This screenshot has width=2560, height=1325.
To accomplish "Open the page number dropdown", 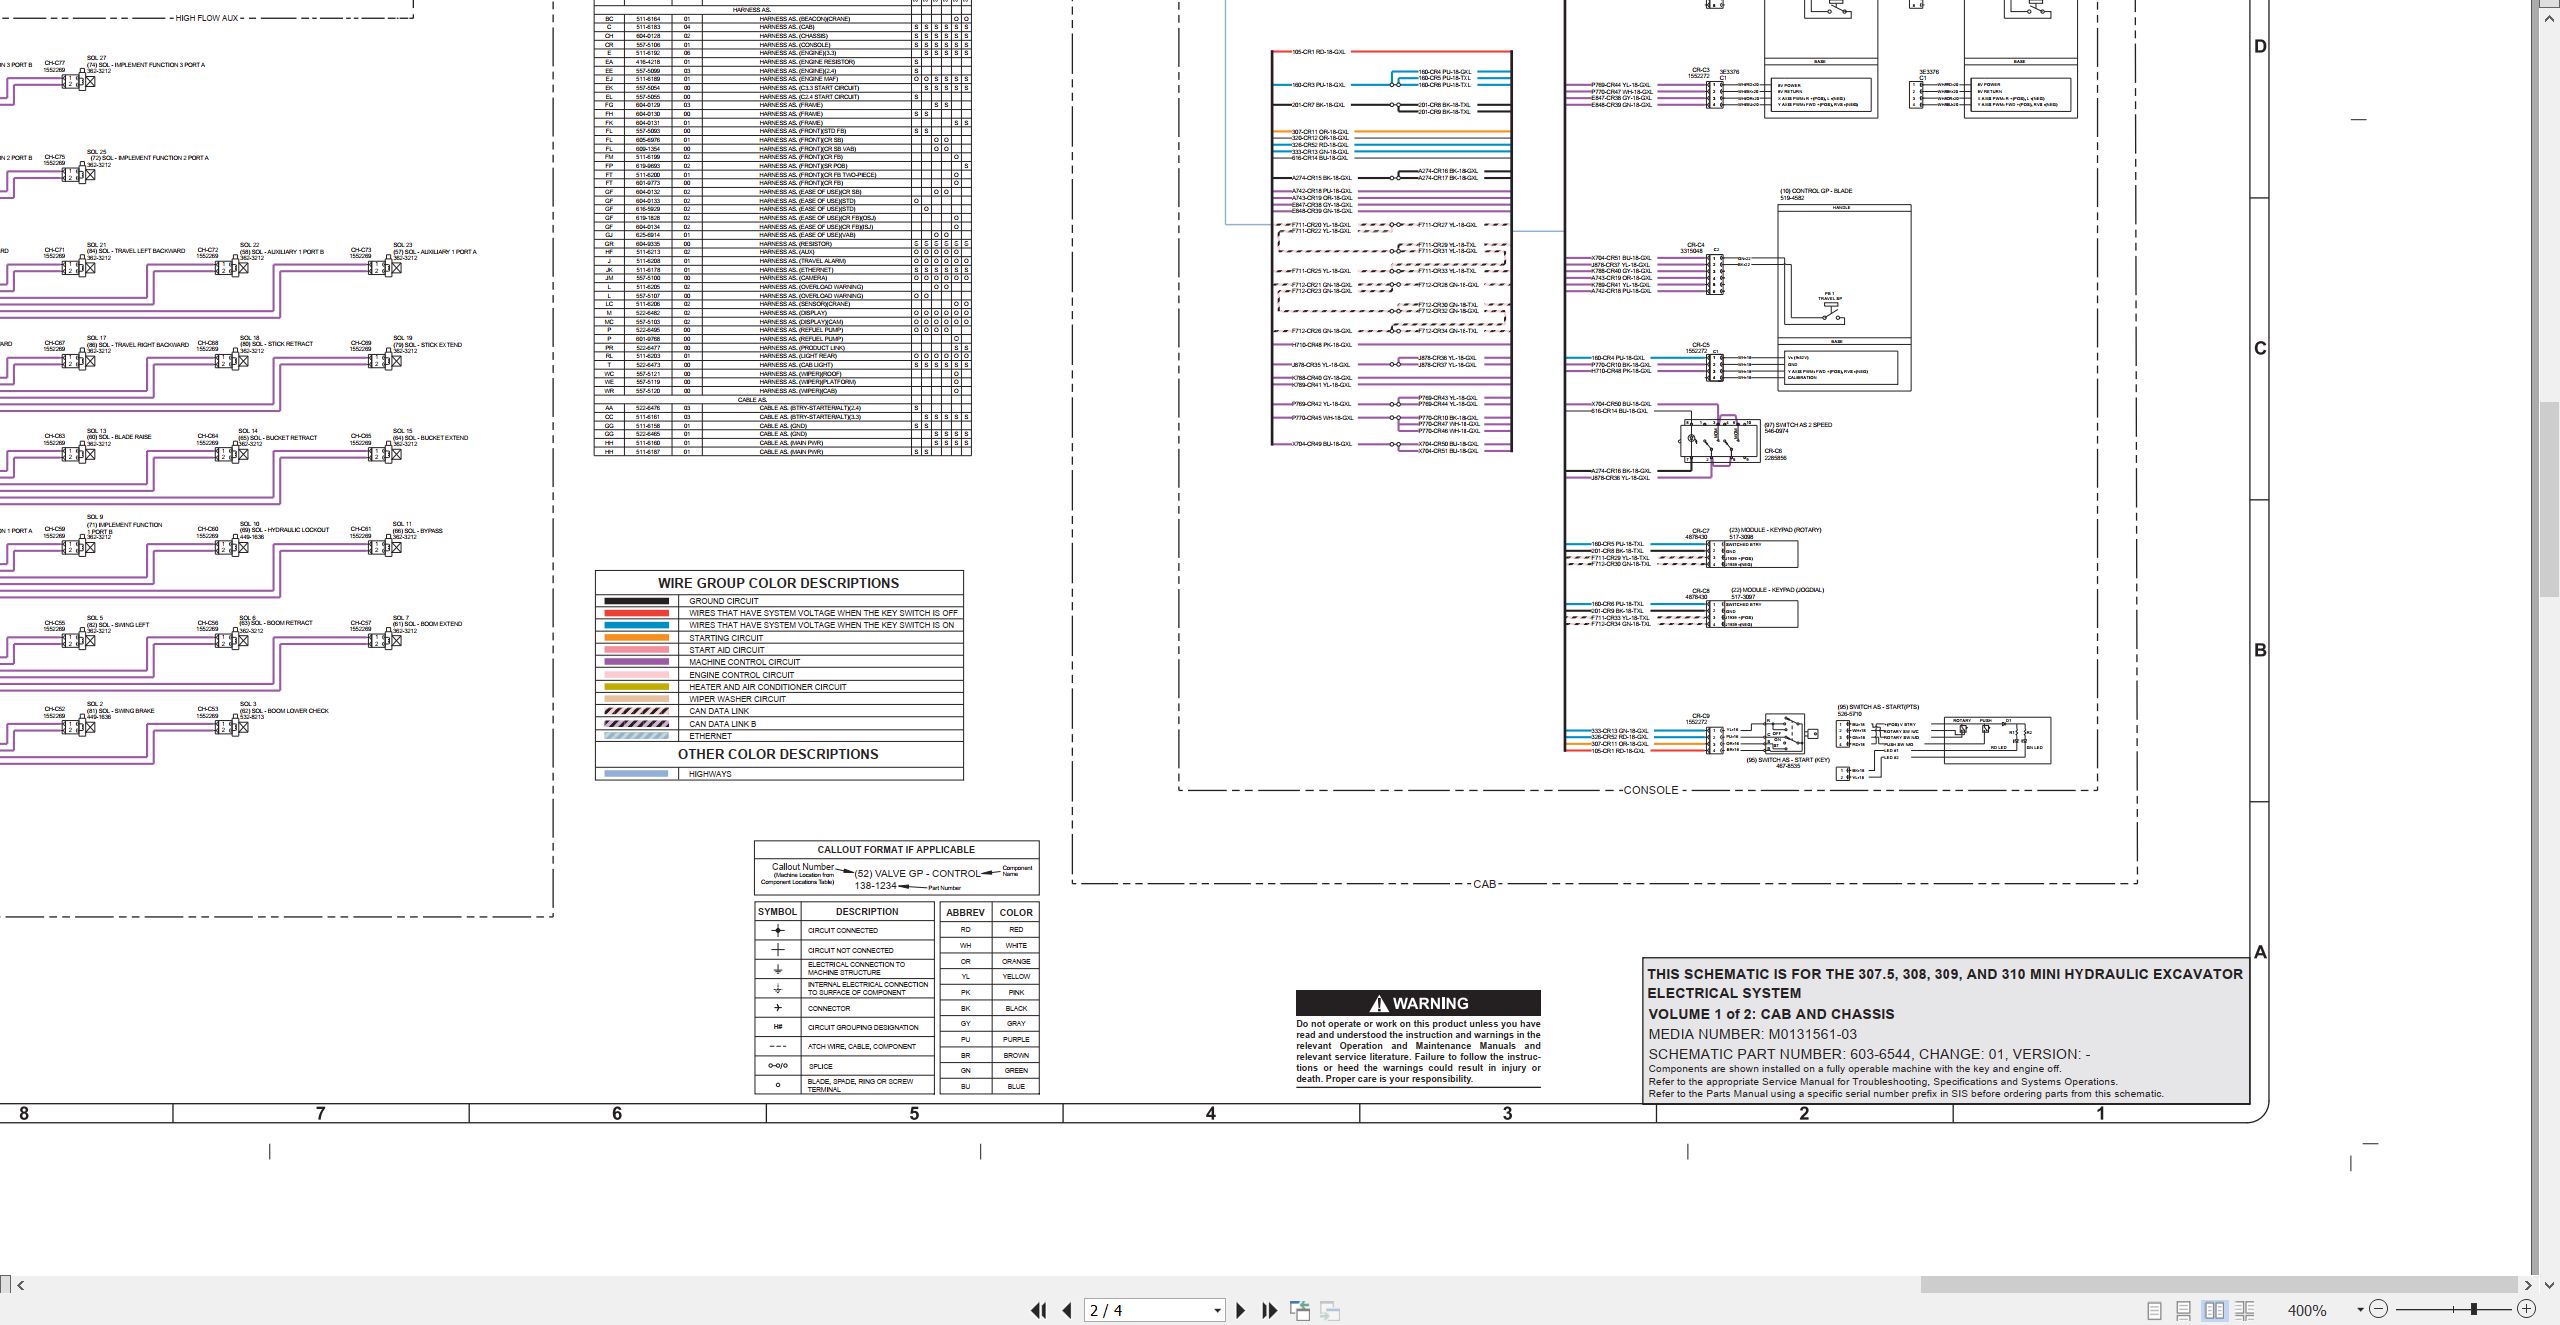I will [x=1217, y=1310].
